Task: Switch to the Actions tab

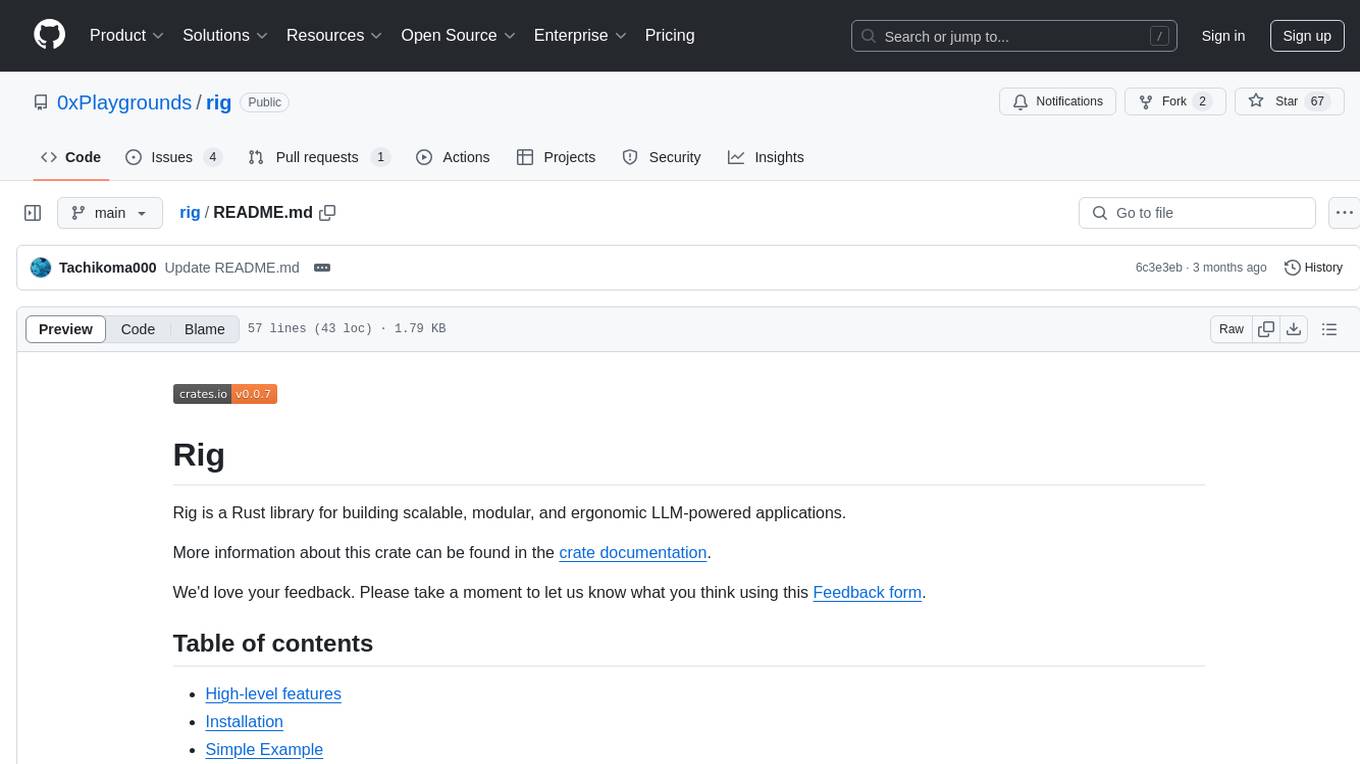Action: click(453, 157)
